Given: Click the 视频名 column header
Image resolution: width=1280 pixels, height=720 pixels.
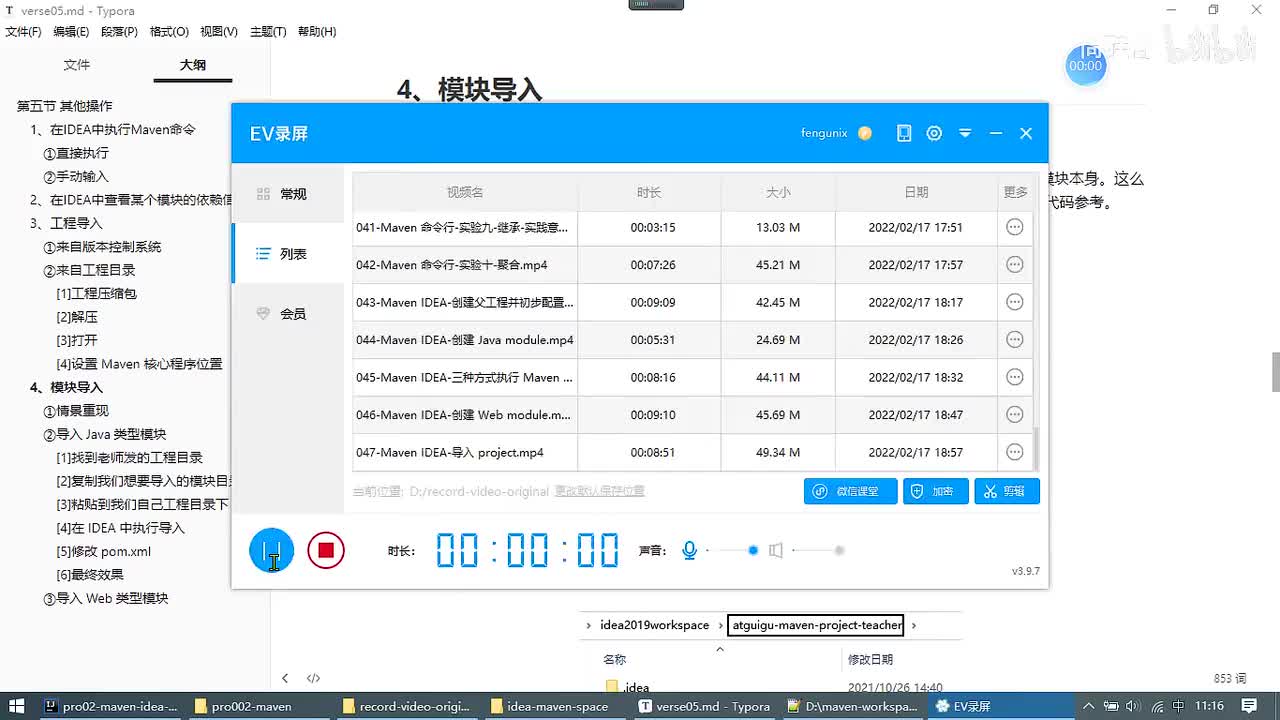Looking at the screenshot, I should click(x=465, y=192).
